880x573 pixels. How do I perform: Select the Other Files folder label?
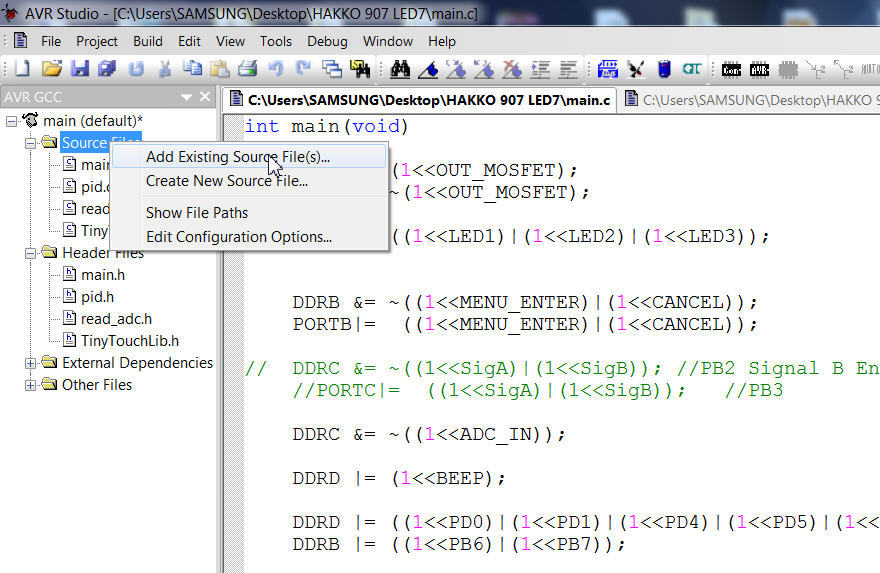tap(97, 385)
